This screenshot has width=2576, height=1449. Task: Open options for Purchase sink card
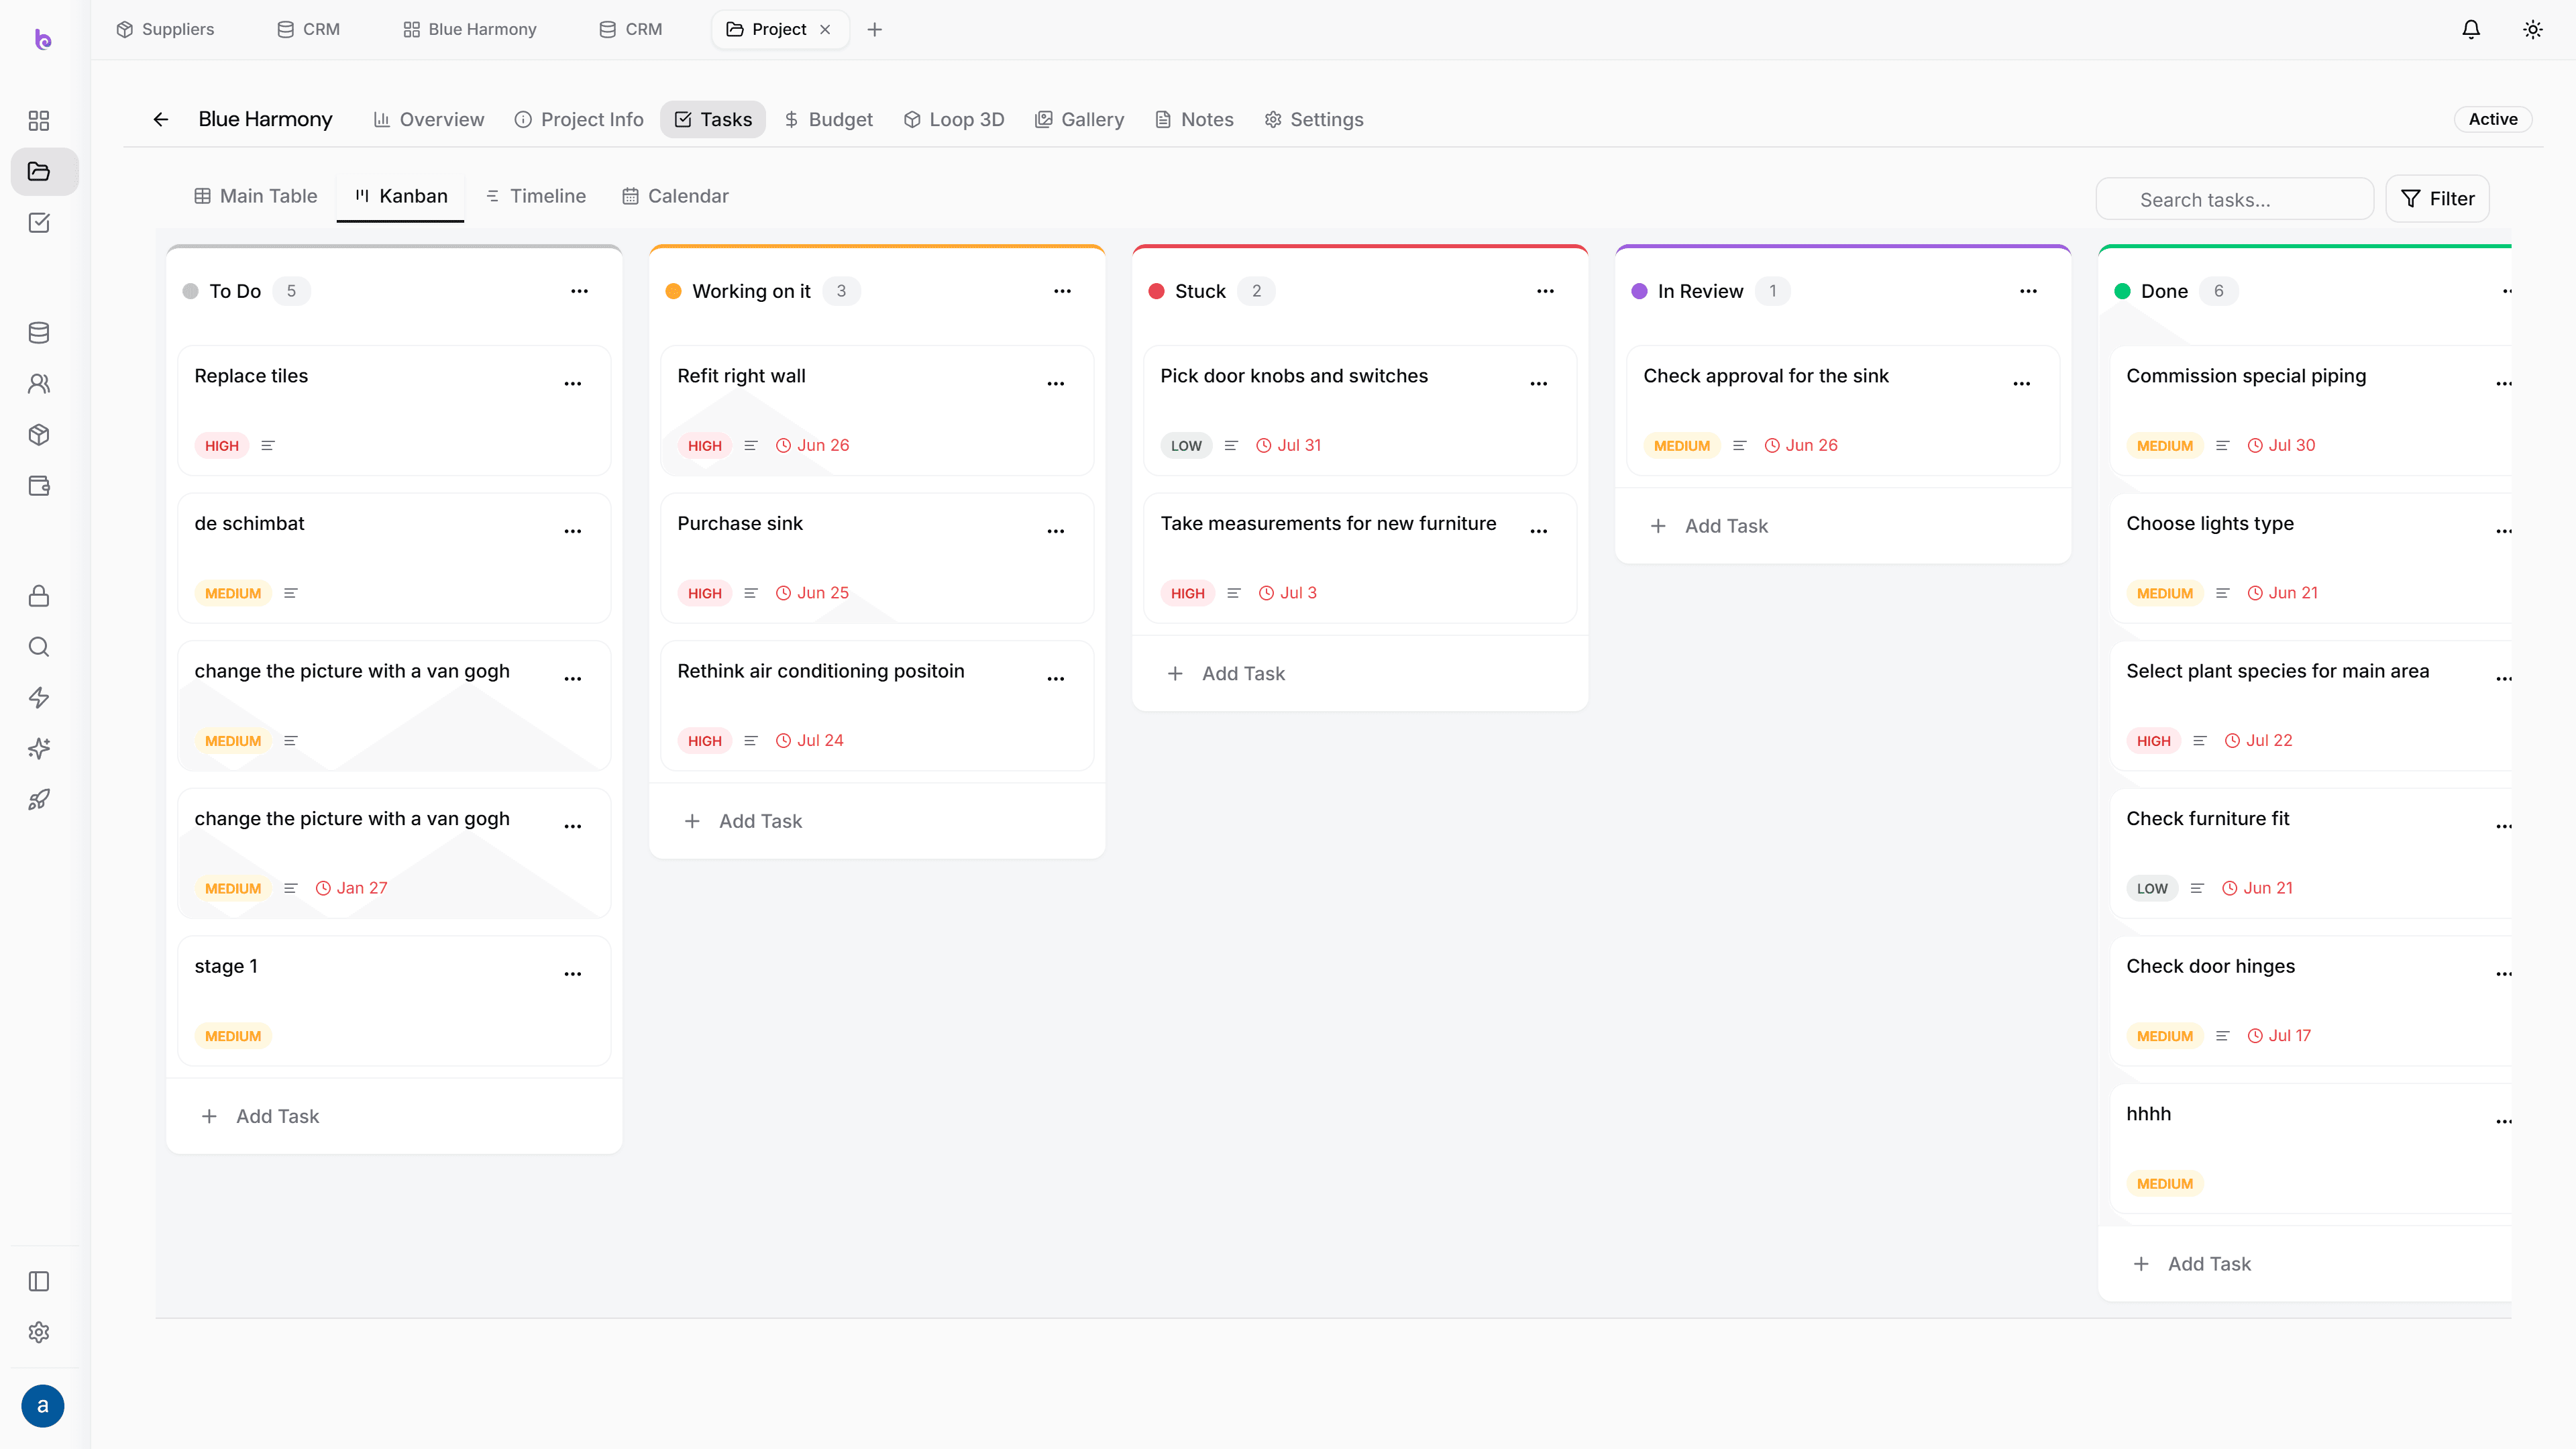1056,532
